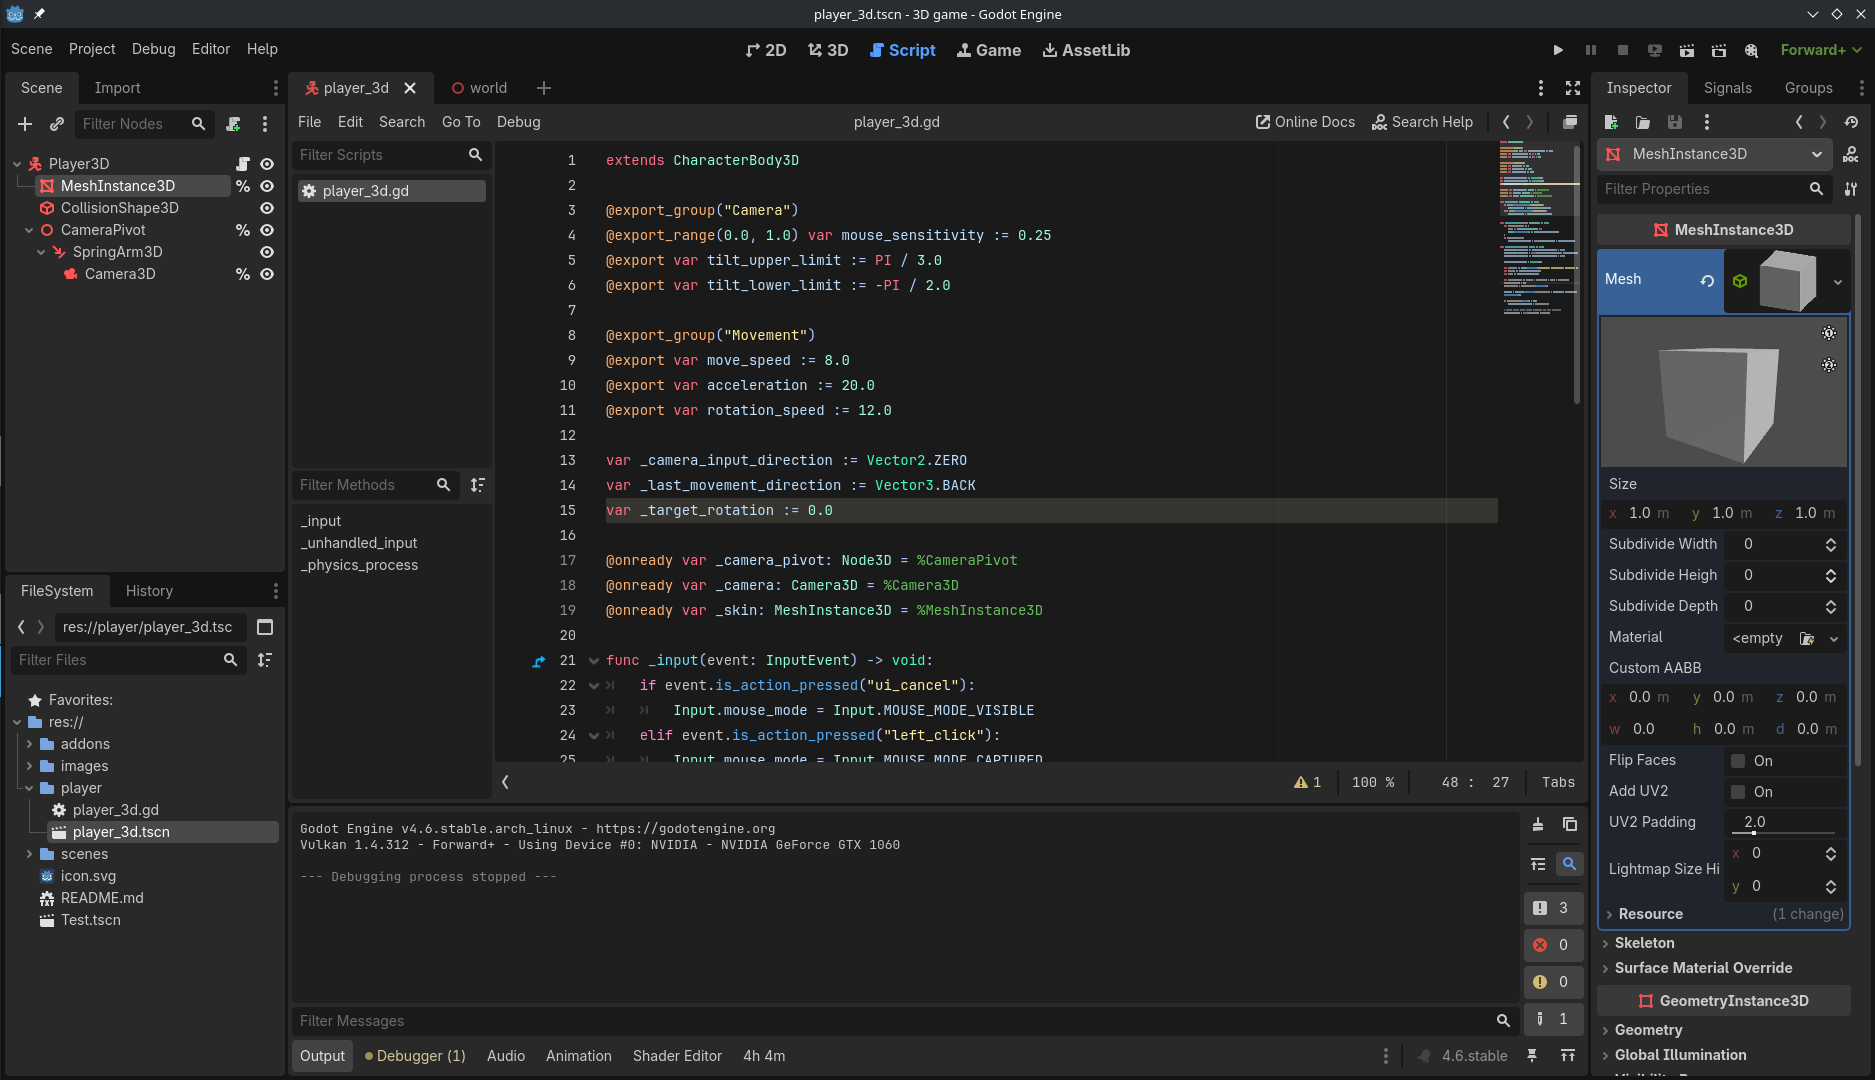
Task: Switch to the 3D workspace
Action: (828, 50)
